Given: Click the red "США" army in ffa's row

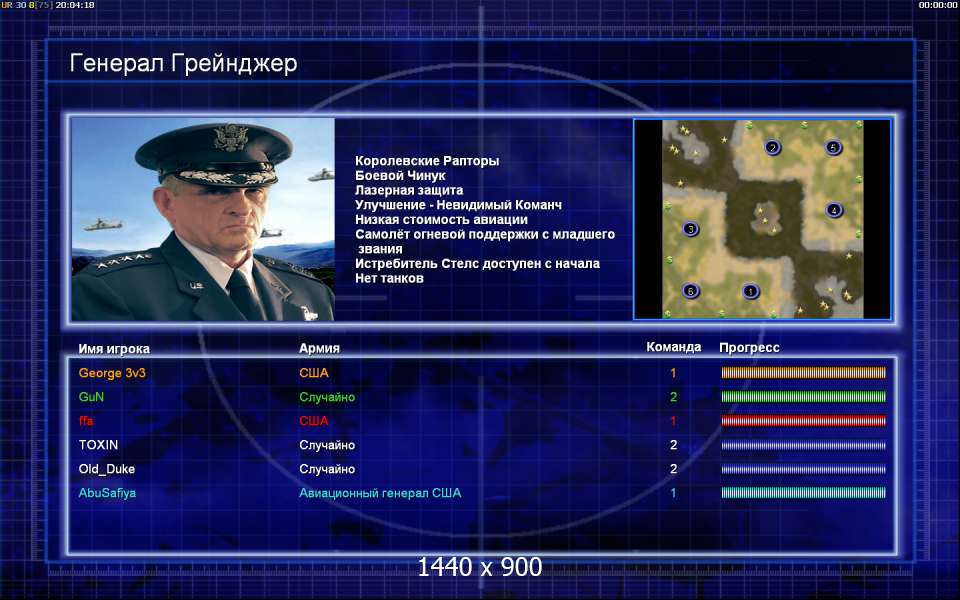Looking at the screenshot, I should pyautogui.click(x=313, y=421).
